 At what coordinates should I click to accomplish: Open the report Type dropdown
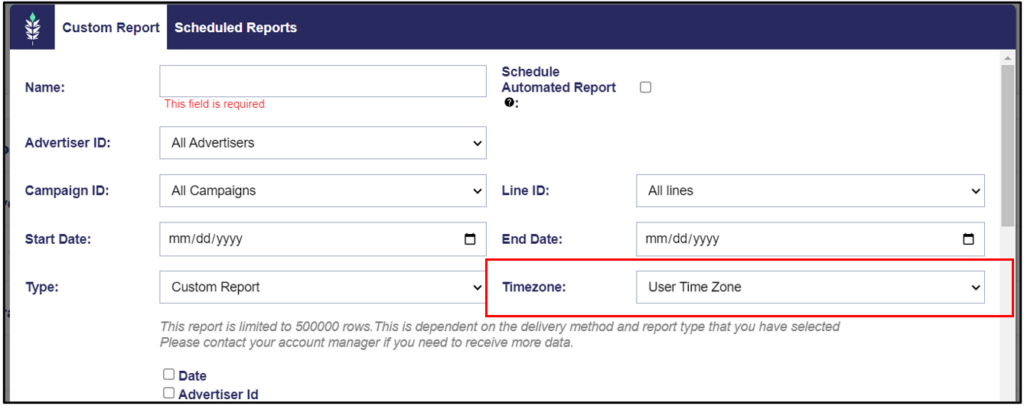tap(323, 287)
